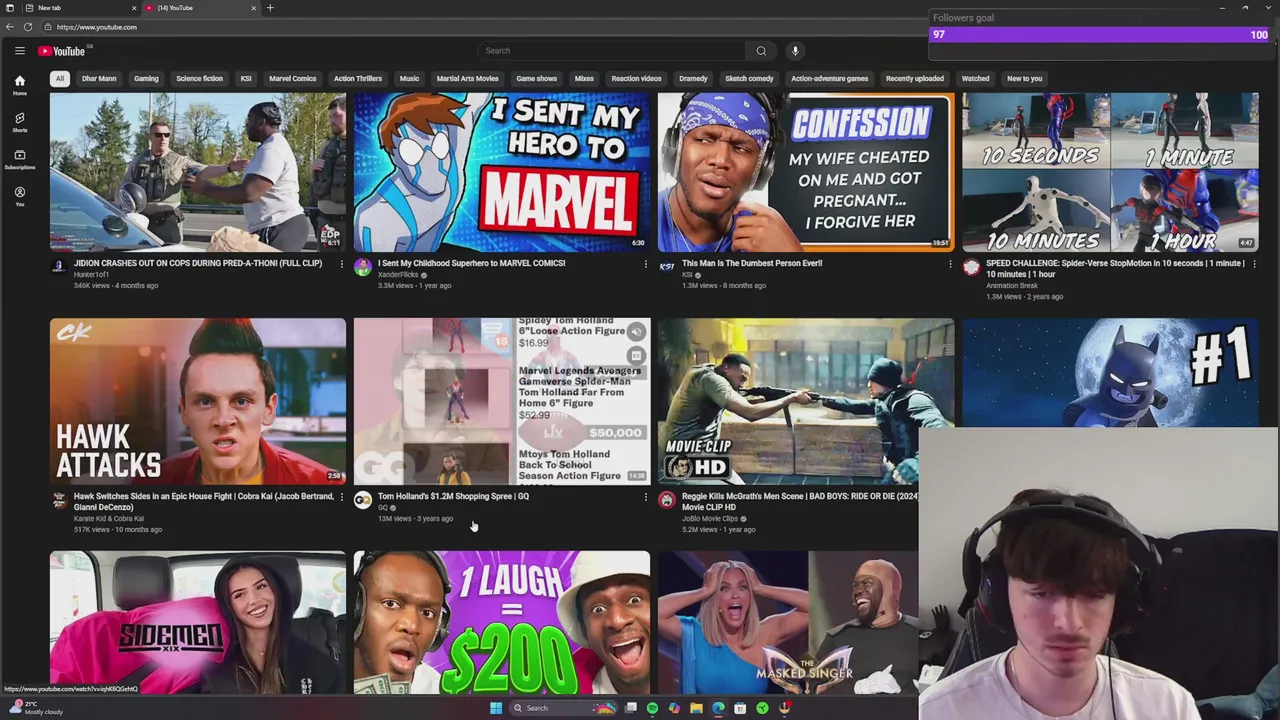Viewport: 1280px width, 720px height.
Task: Select the Sketch comedy filter chip
Action: 749,79
